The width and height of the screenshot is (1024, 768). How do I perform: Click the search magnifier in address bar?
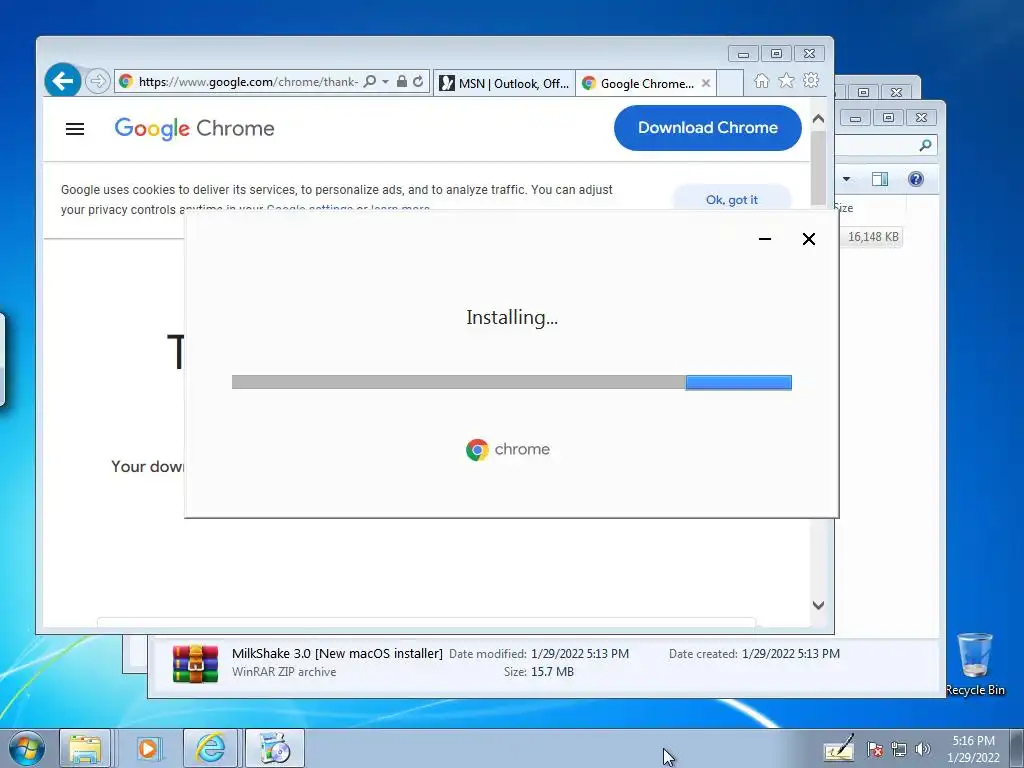[x=370, y=81]
